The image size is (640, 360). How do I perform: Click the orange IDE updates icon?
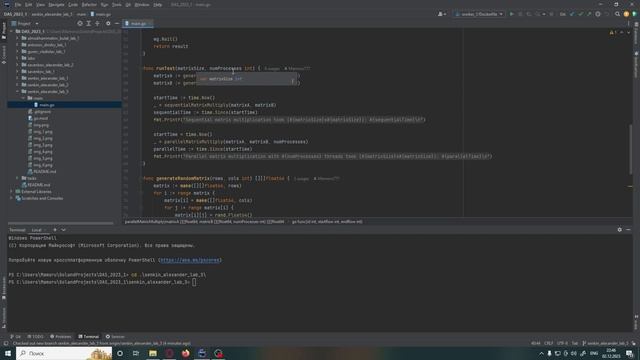pos(626,14)
